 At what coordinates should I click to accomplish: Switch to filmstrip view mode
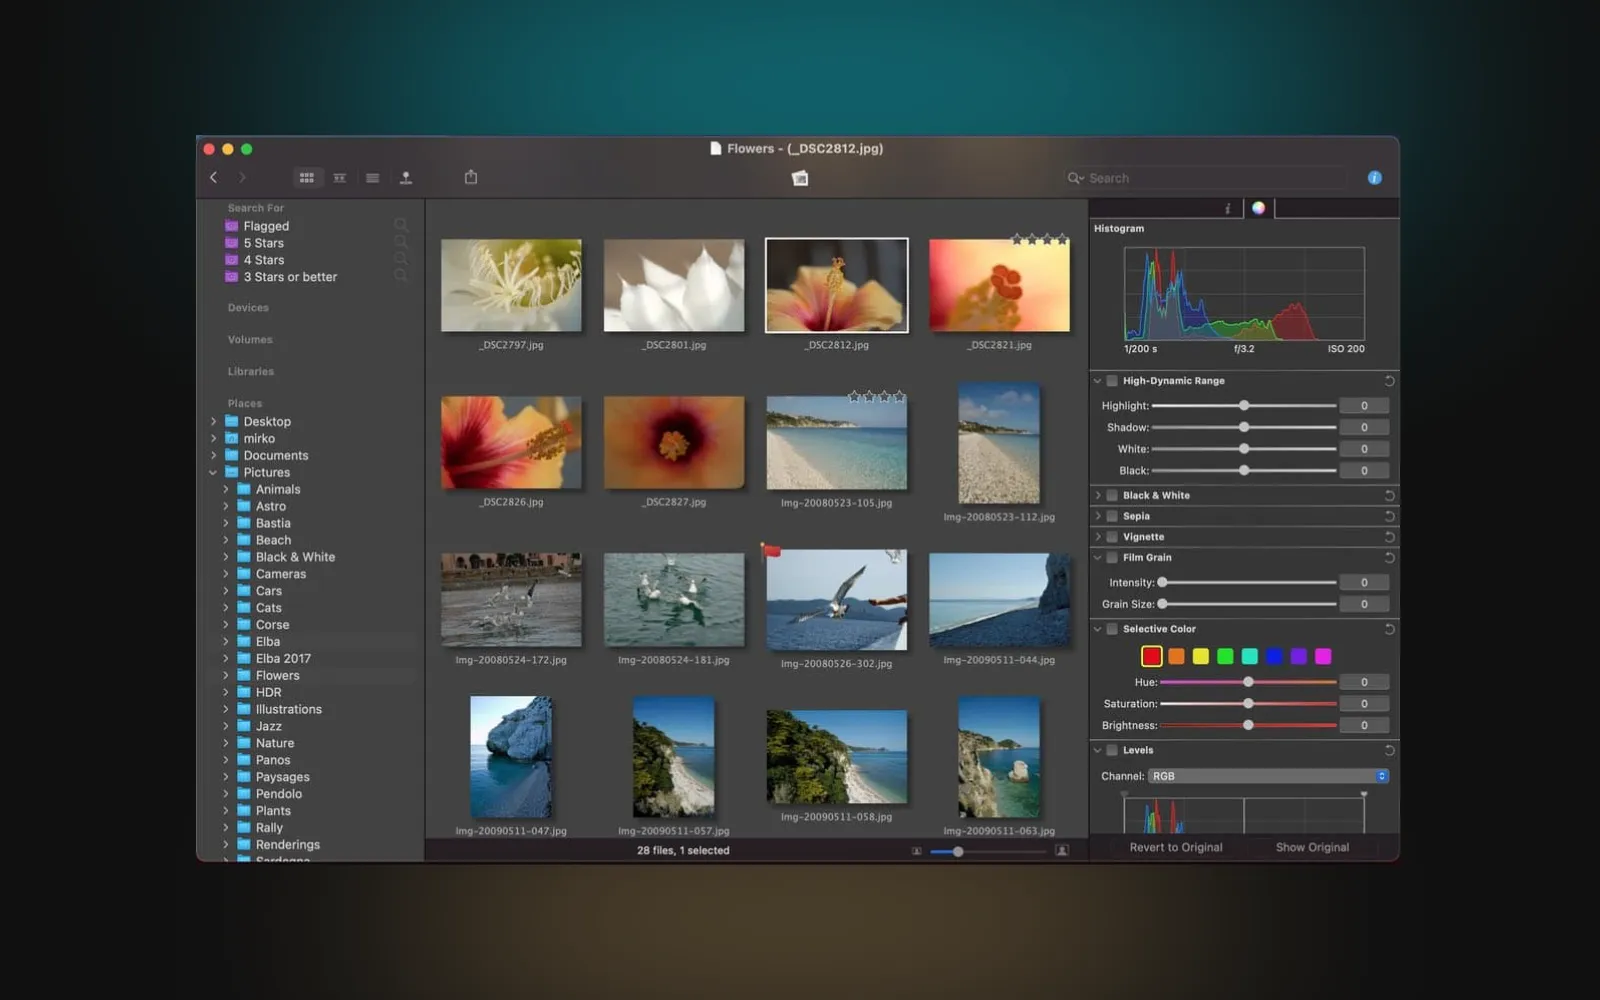pos(340,178)
